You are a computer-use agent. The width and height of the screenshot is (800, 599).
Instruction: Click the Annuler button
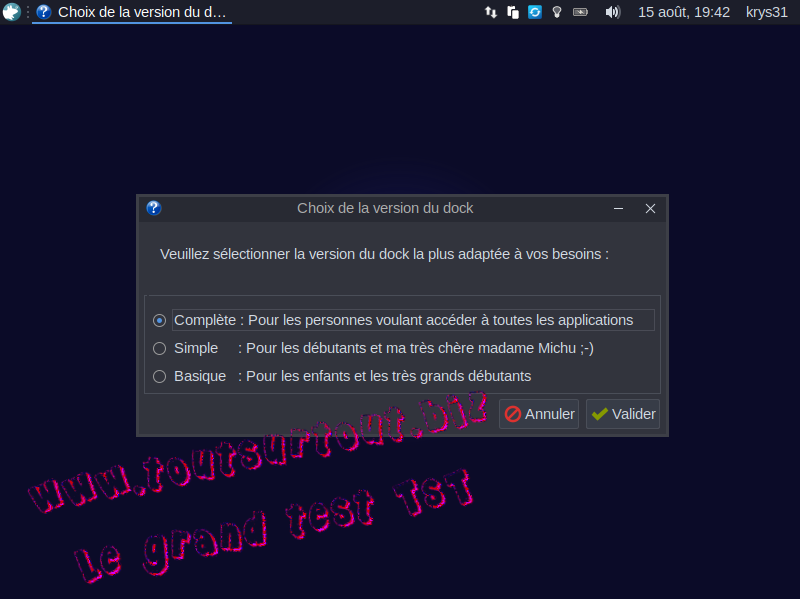(539, 414)
